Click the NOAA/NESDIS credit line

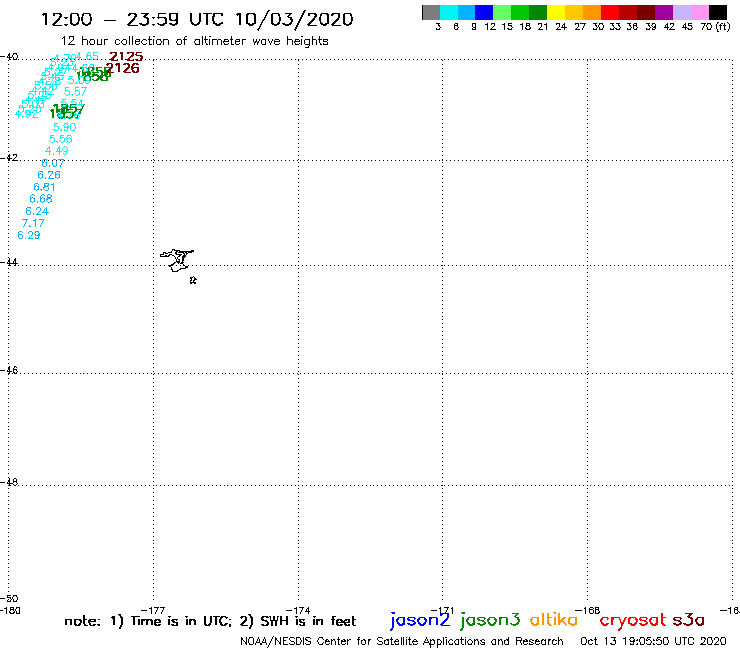pyautogui.click(x=402, y=642)
